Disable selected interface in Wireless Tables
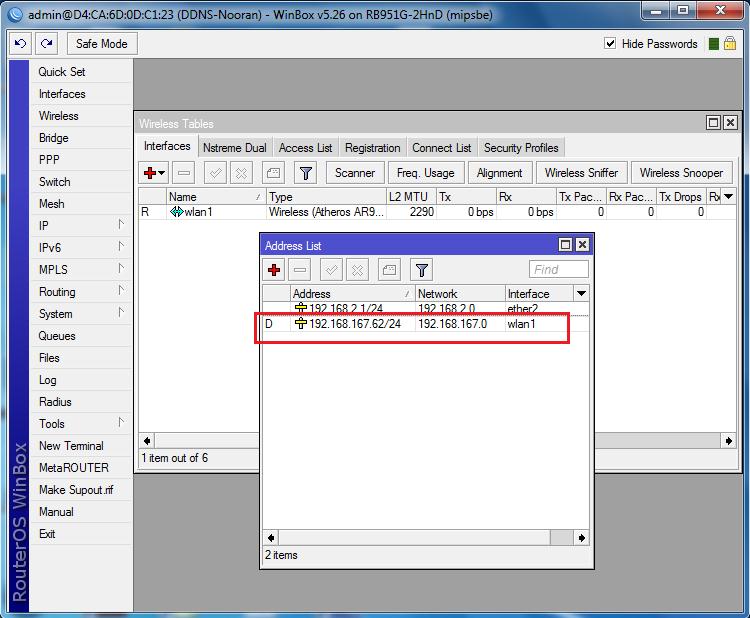This screenshot has height=618, width=750. point(241,173)
